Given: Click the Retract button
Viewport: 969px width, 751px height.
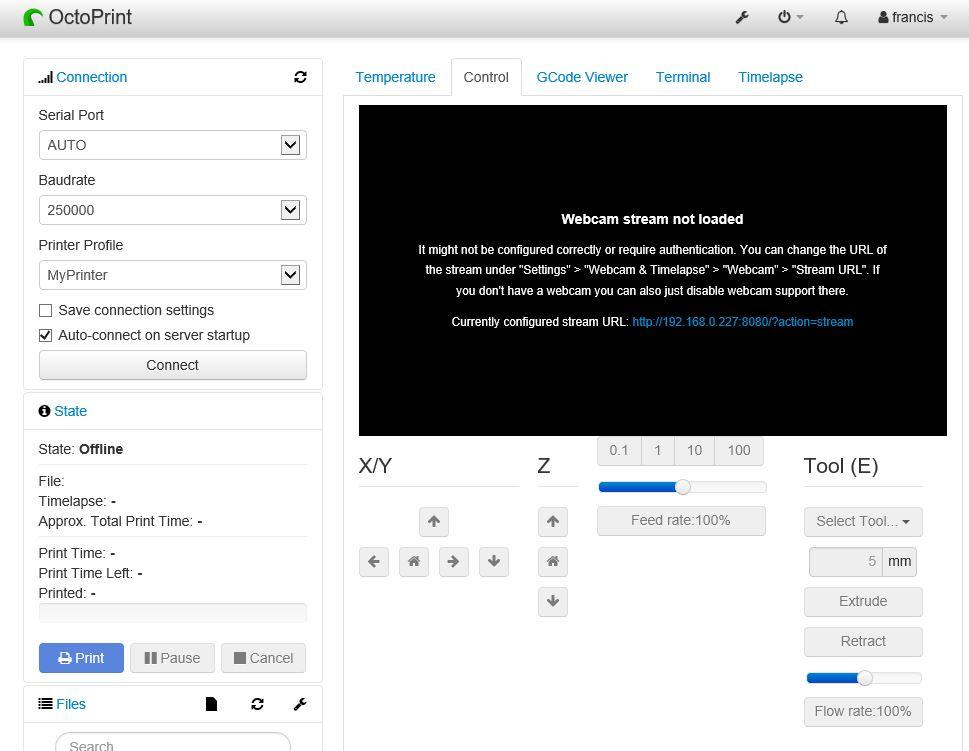Looking at the screenshot, I should (x=863, y=642).
